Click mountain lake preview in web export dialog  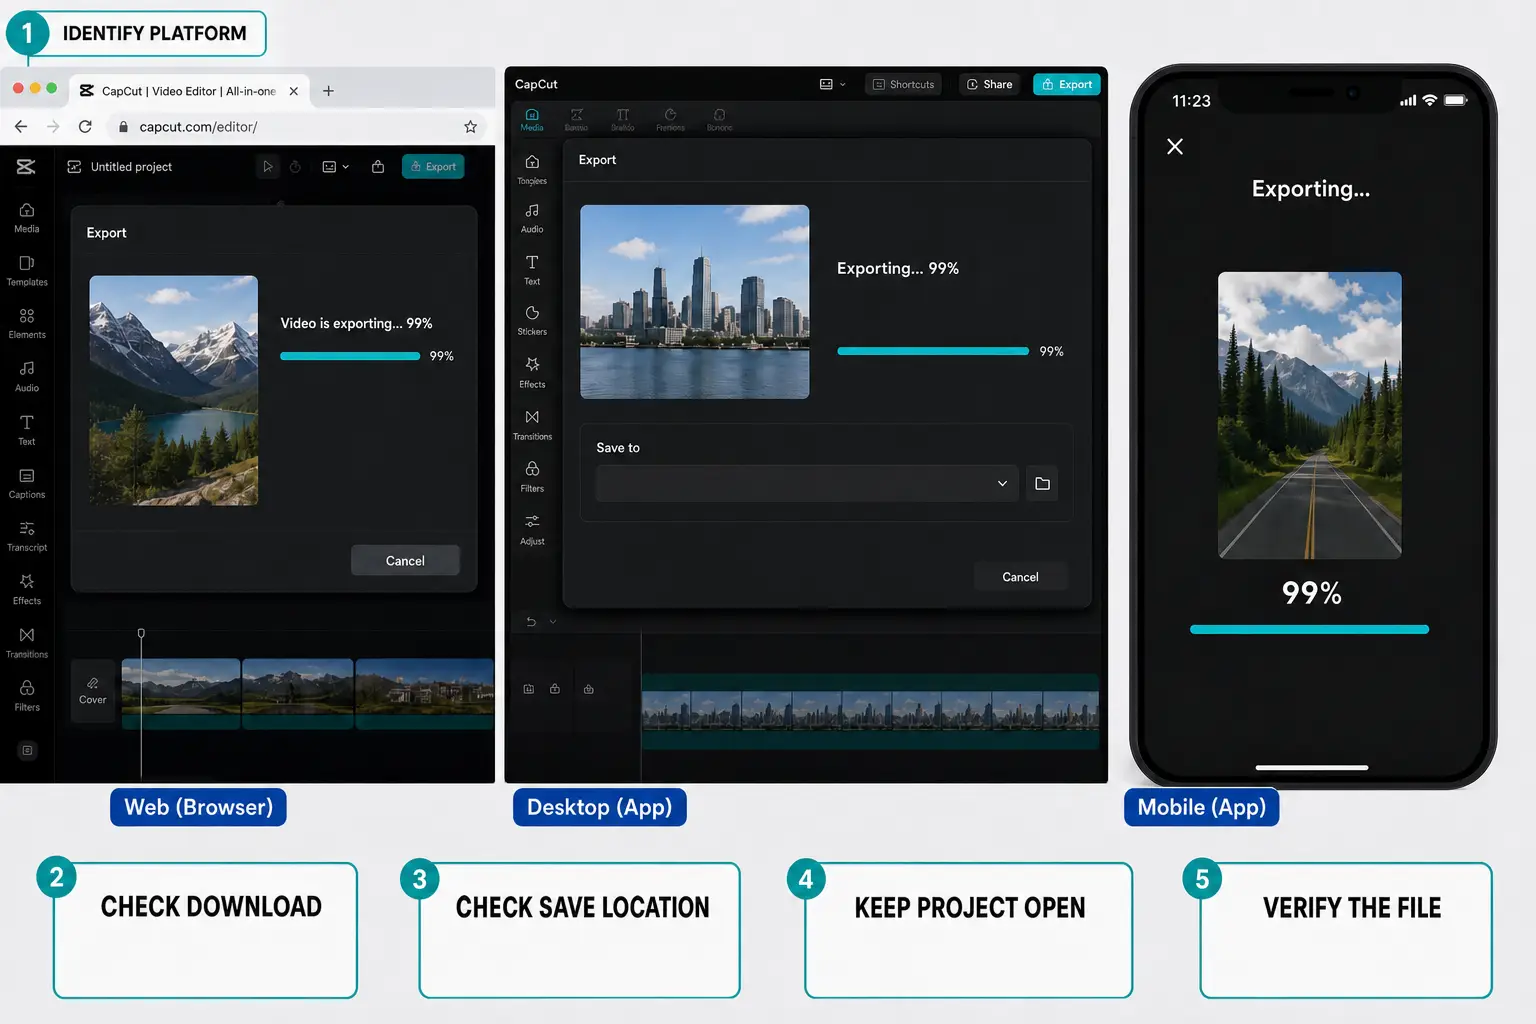pyautogui.click(x=174, y=390)
